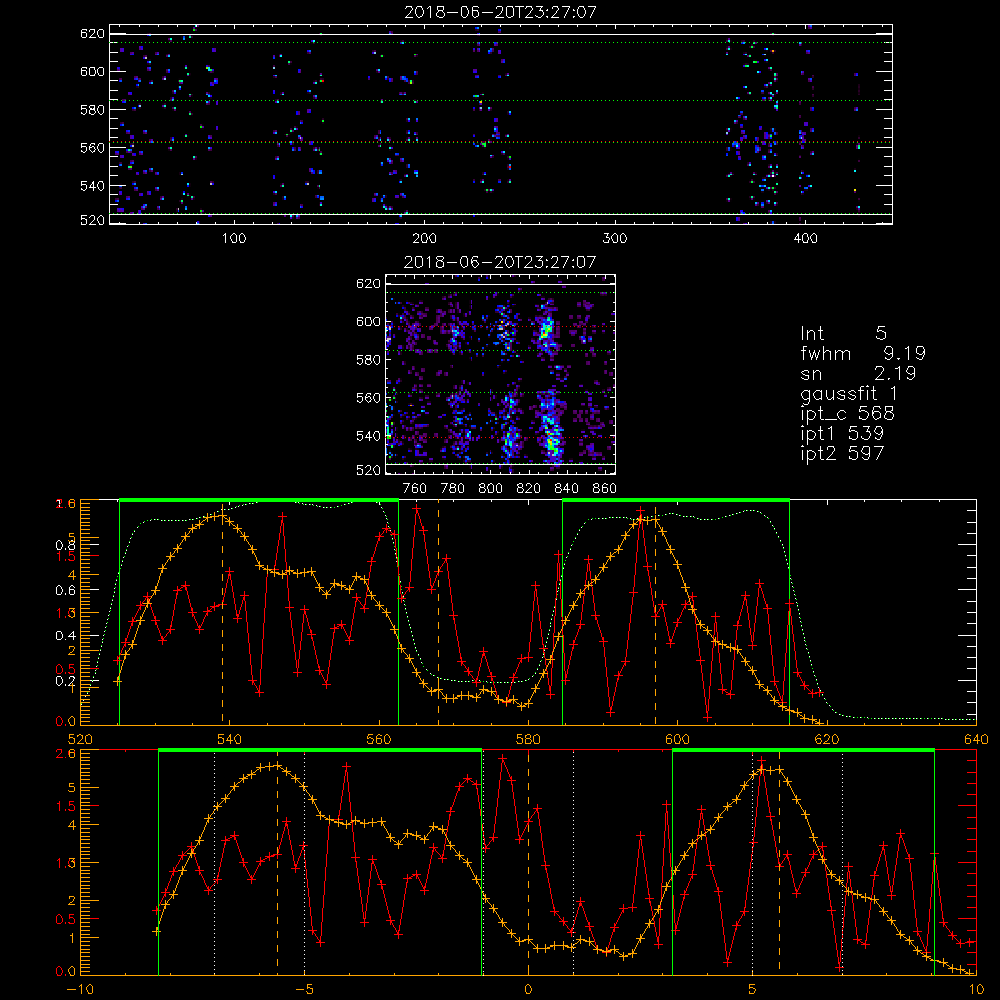Select the 'ipt2 597' entry
Viewport: 1000px width, 1000px height.
pyautogui.click(x=842, y=453)
